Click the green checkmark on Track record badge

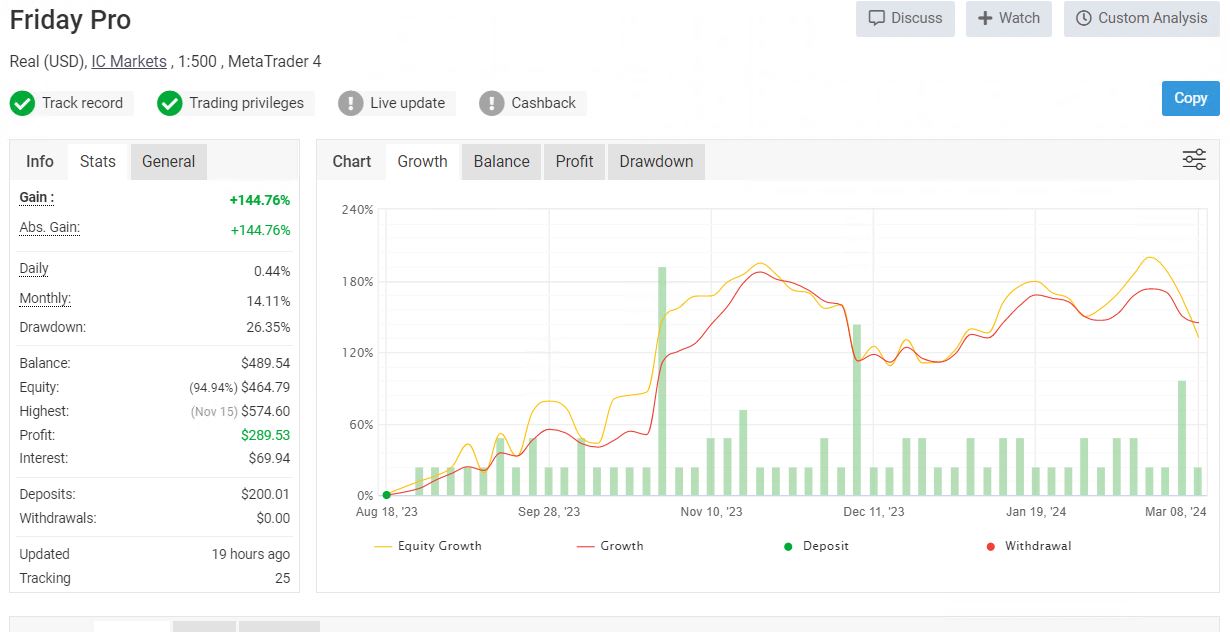click(24, 103)
